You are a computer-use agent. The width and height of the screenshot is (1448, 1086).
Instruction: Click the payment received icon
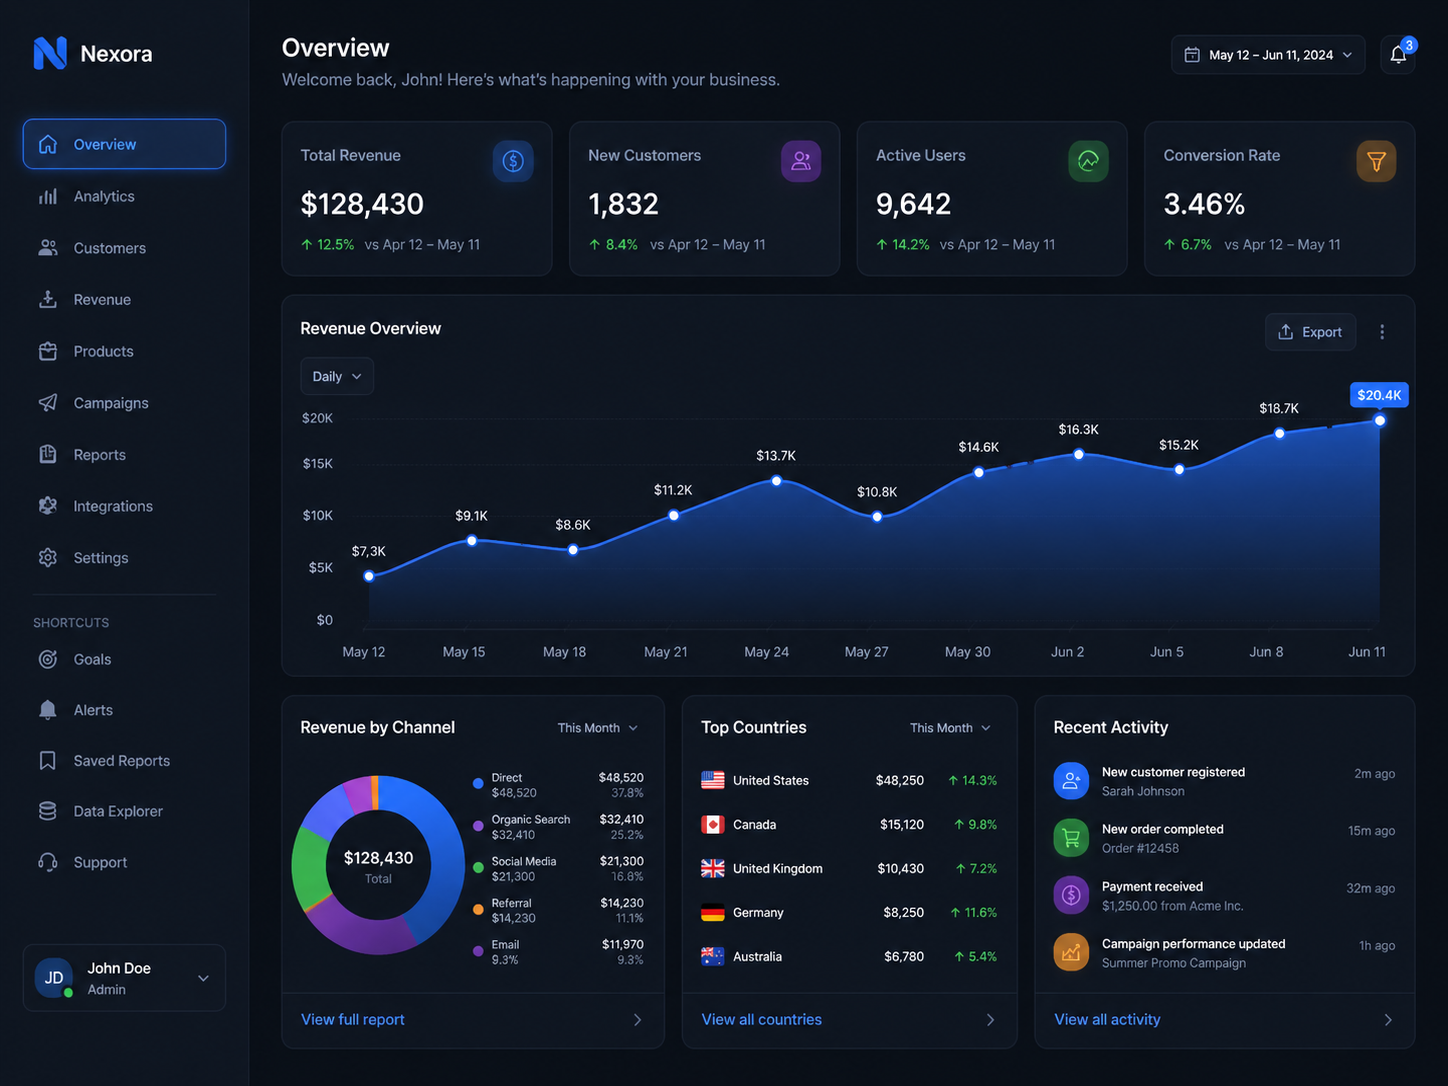[1071, 895]
